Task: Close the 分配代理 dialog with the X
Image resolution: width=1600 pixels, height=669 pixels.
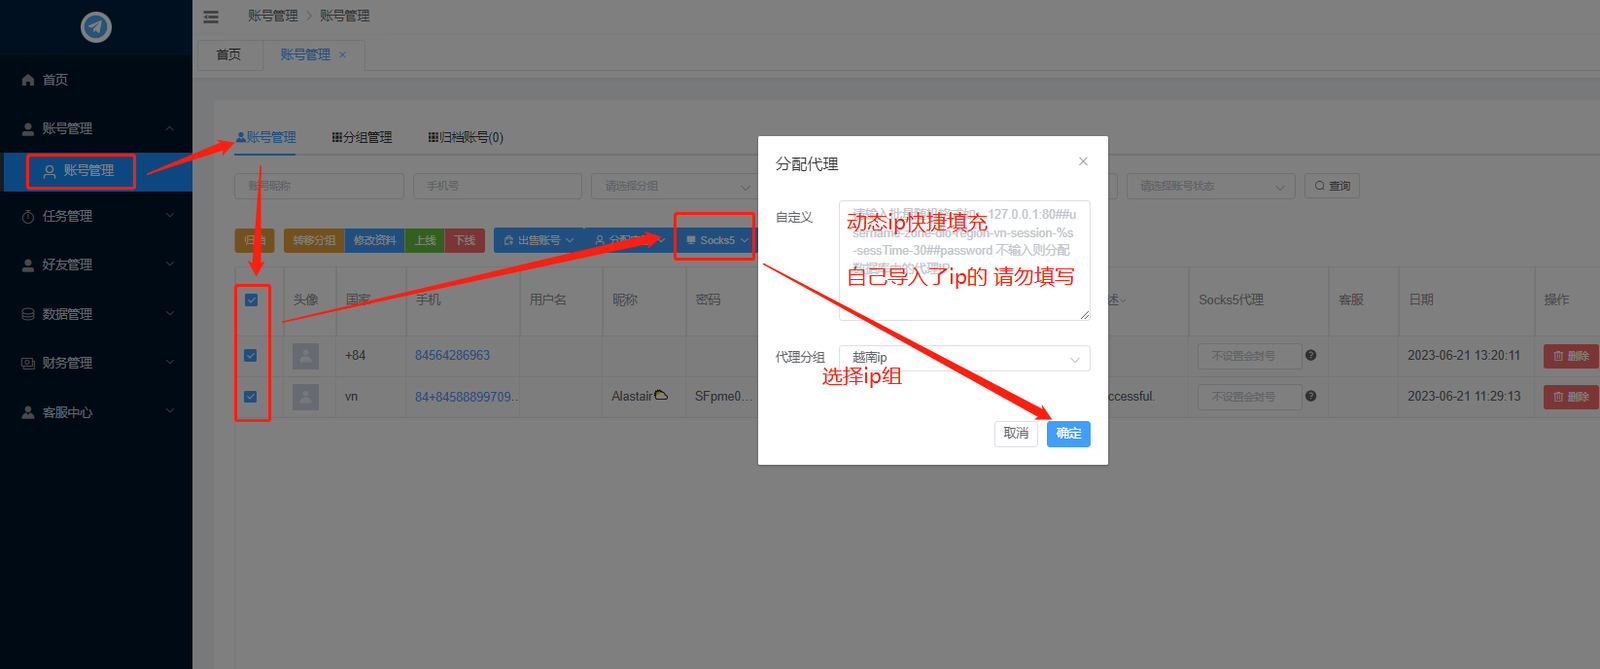Action: tap(1083, 162)
